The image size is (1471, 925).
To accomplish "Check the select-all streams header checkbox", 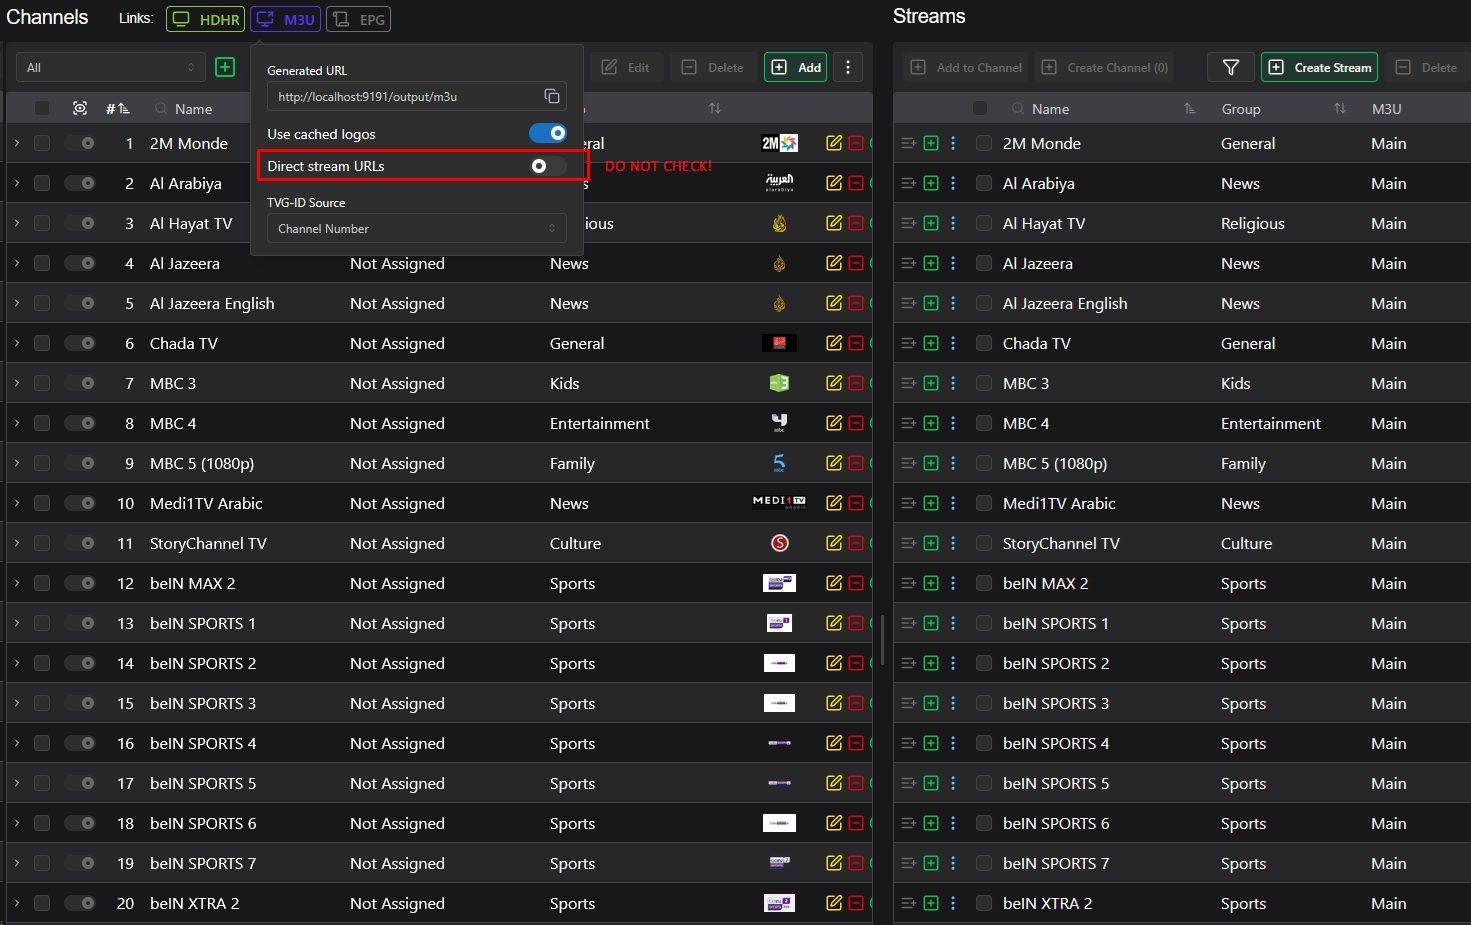I will [x=980, y=108].
